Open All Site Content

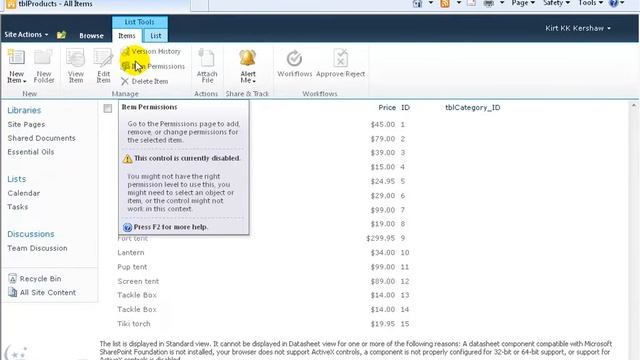tap(42, 293)
